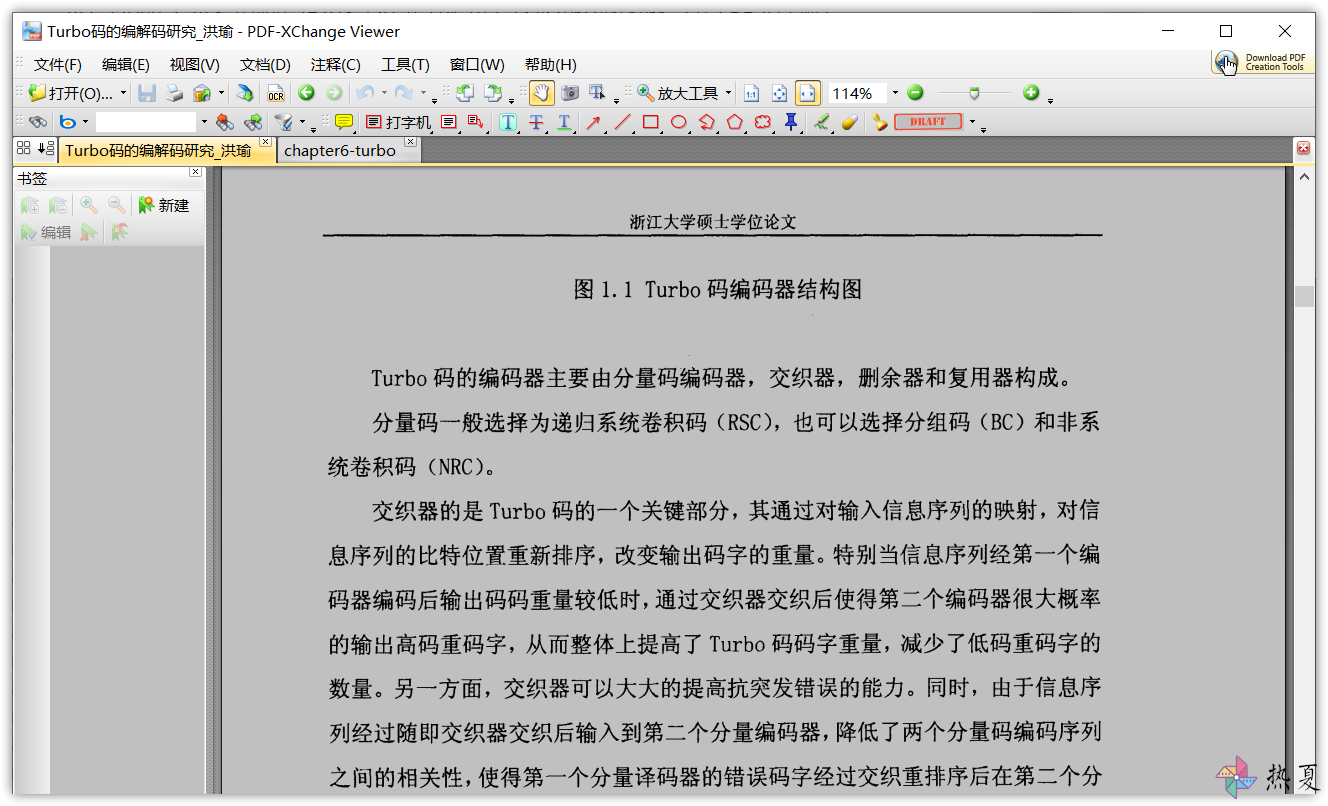
Task: Go to previous view with green back arrow
Action: (x=306, y=93)
